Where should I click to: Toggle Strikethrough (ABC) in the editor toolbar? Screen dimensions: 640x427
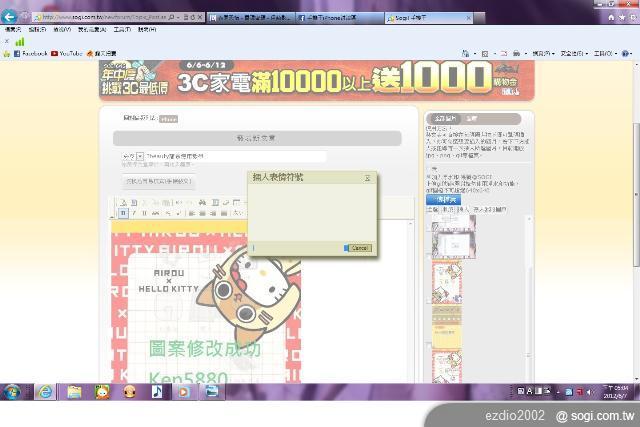tap(156, 213)
